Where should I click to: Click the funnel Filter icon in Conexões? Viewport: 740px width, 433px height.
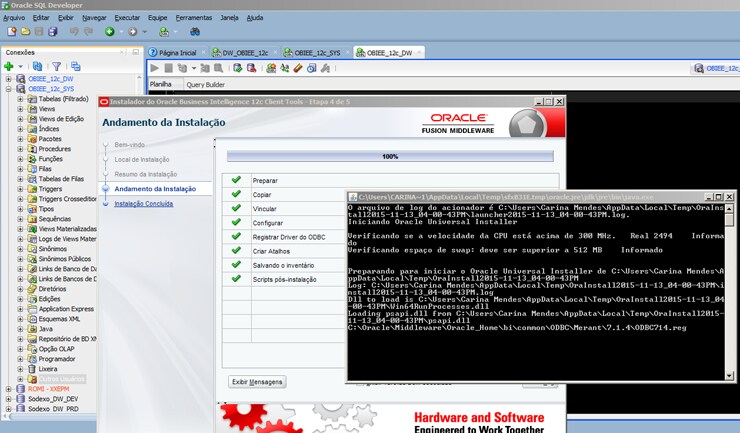(57, 67)
